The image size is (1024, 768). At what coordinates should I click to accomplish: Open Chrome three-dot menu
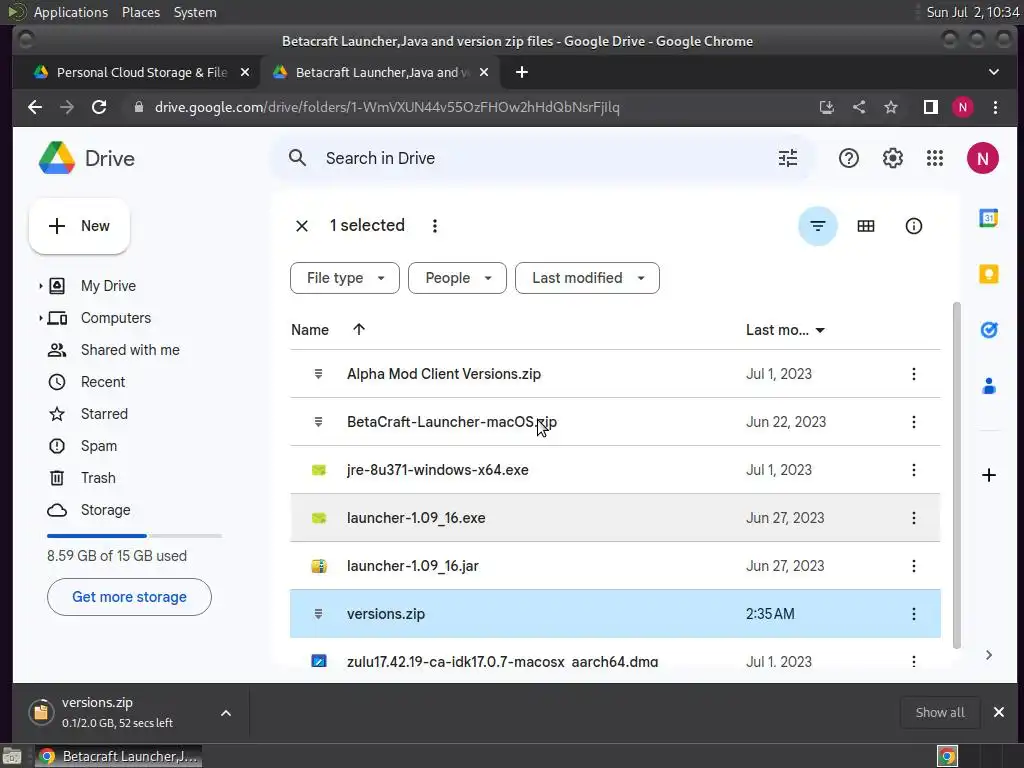[x=995, y=107]
